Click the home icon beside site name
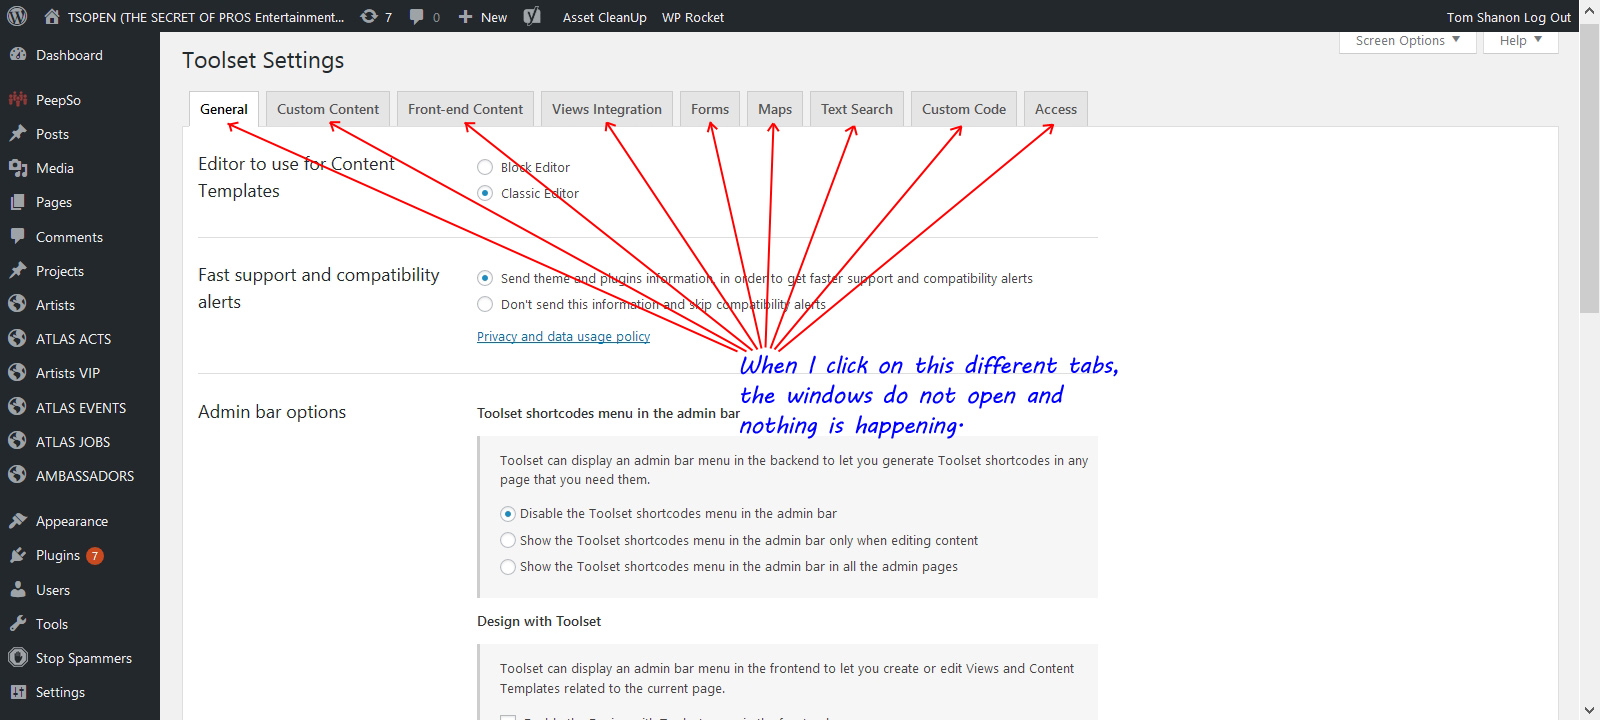 click(x=52, y=17)
